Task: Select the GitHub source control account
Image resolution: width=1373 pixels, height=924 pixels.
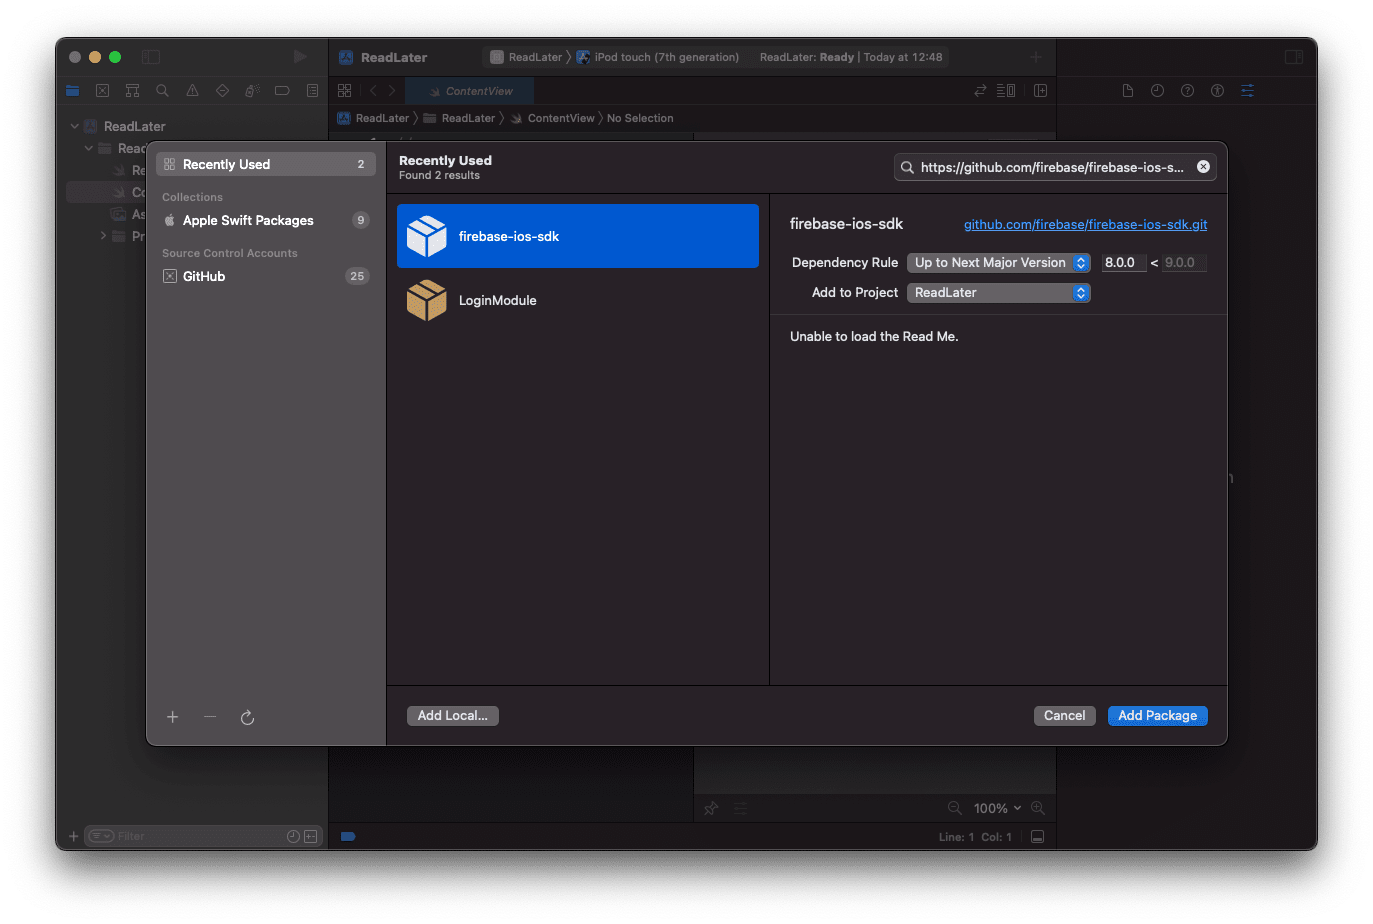Action: click(266, 276)
